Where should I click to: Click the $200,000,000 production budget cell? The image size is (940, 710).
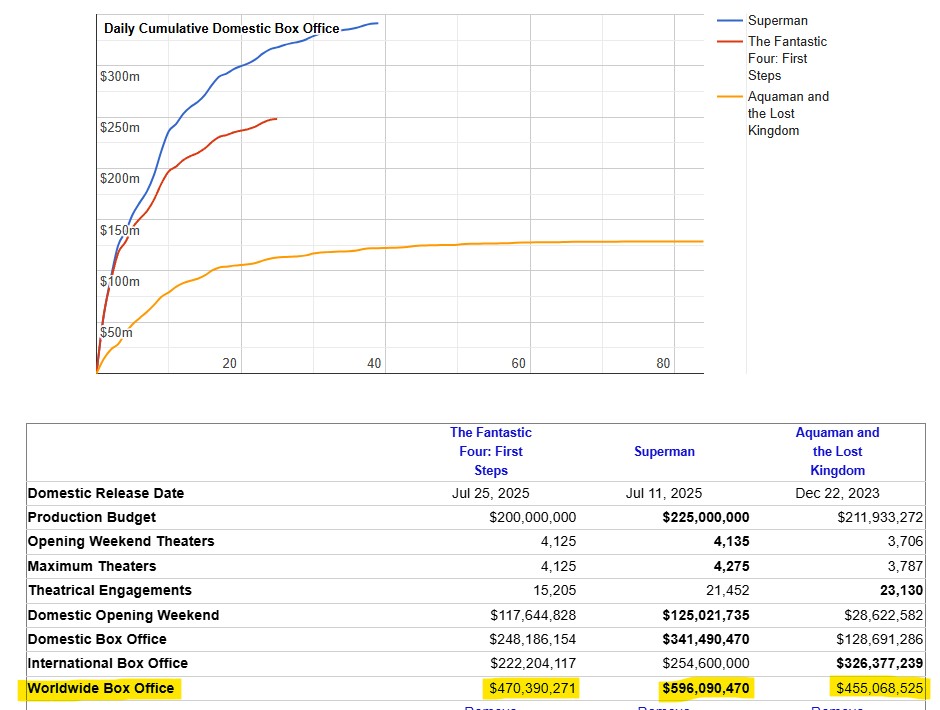click(x=532, y=517)
